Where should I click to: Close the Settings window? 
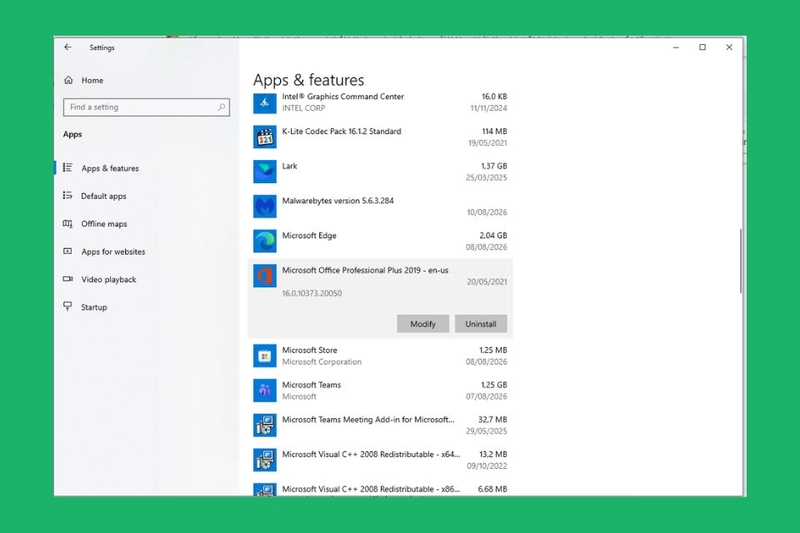pyautogui.click(x=729, y=47)
